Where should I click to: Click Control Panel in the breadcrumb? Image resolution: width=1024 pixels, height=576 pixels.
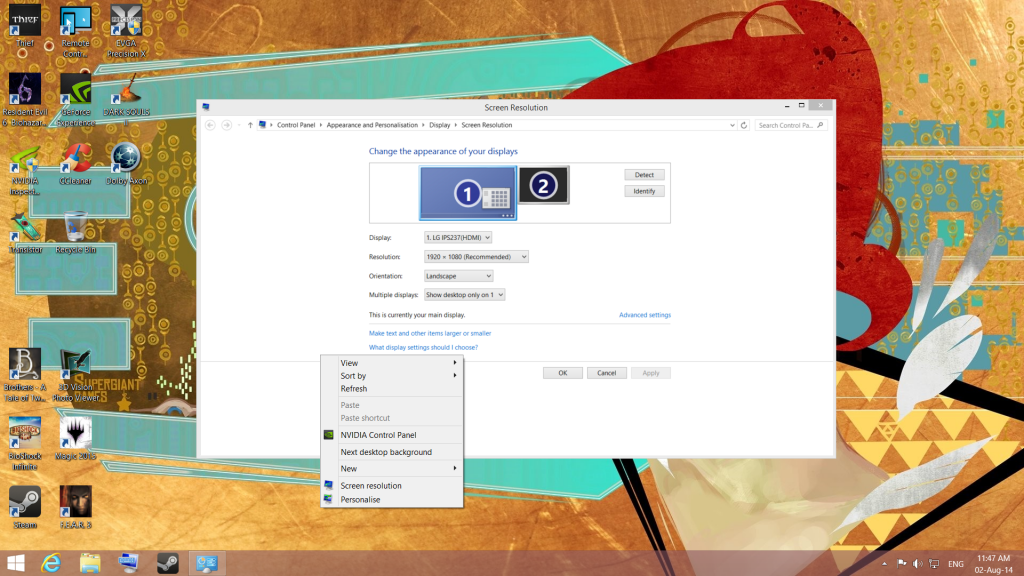(296, 125)
